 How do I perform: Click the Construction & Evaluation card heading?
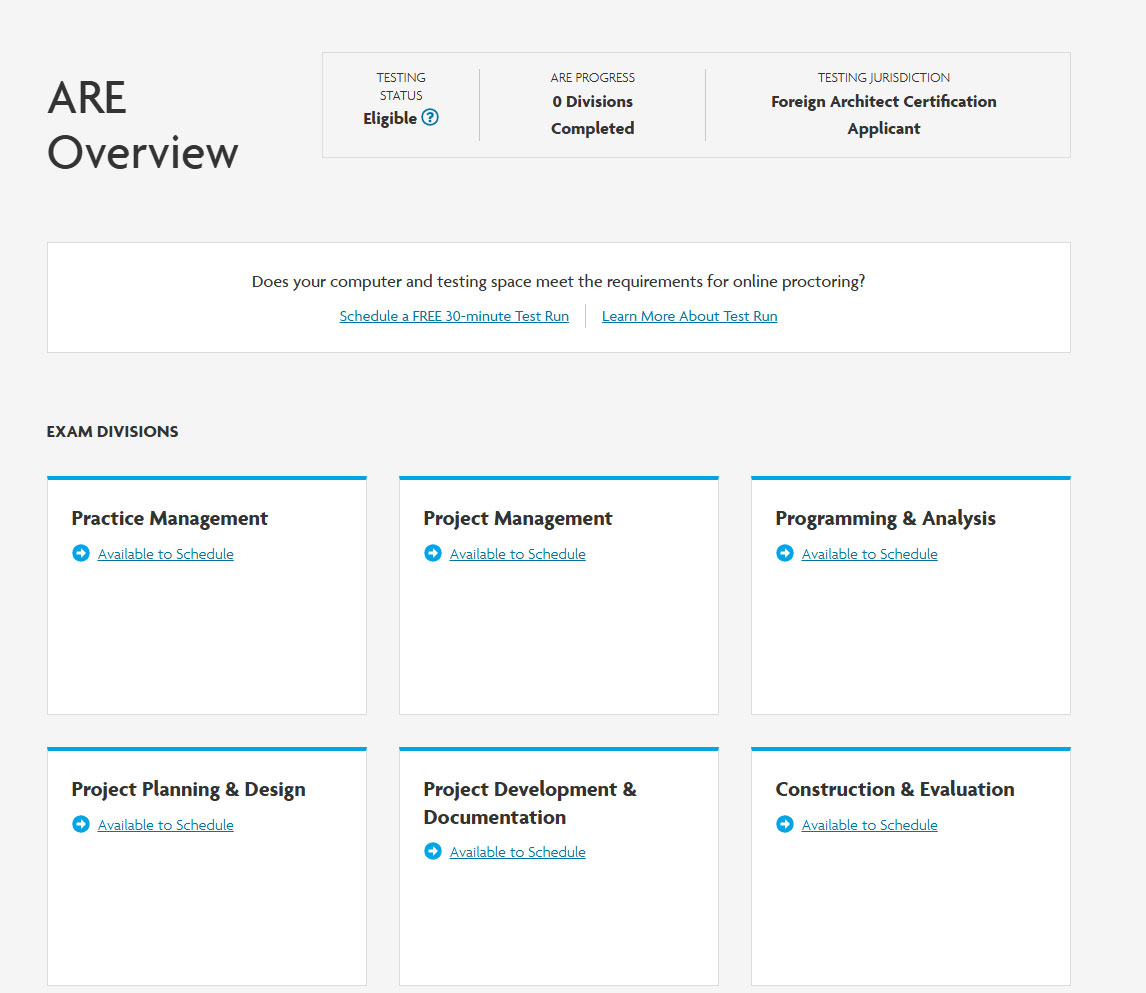tap(895, 789)
